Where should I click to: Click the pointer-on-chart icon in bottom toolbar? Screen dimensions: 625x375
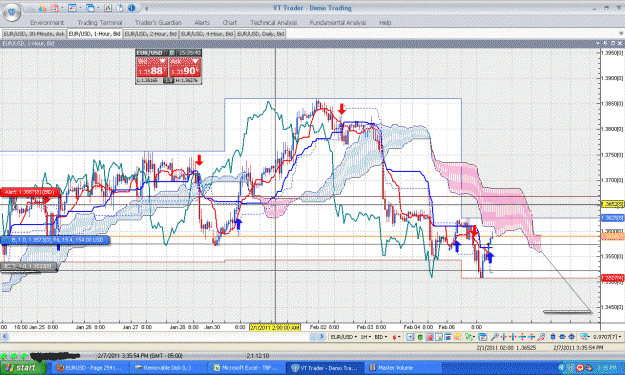(x=438, y=337)
